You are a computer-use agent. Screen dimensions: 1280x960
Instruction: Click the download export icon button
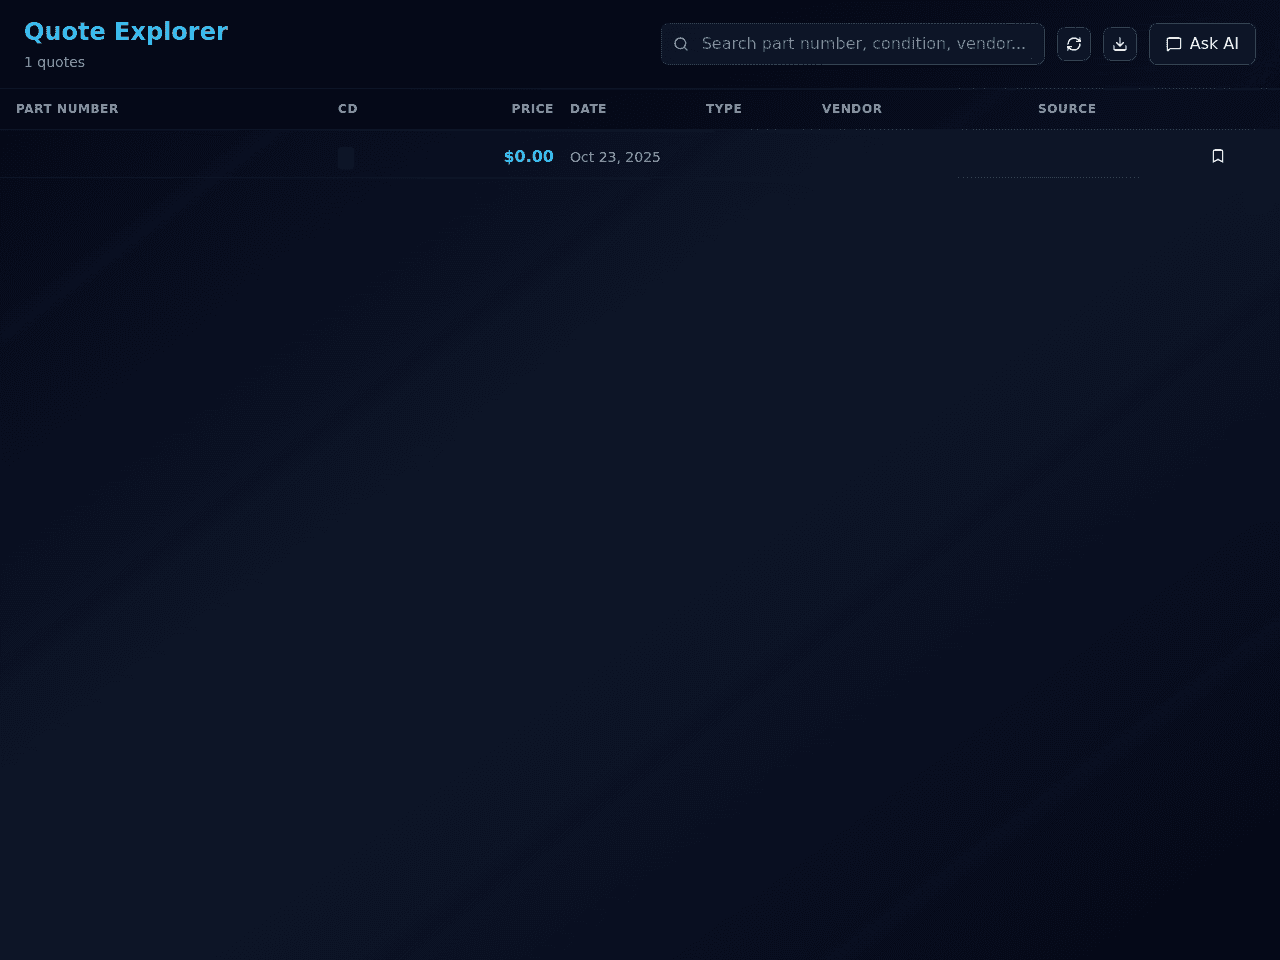coord(1120,44)
